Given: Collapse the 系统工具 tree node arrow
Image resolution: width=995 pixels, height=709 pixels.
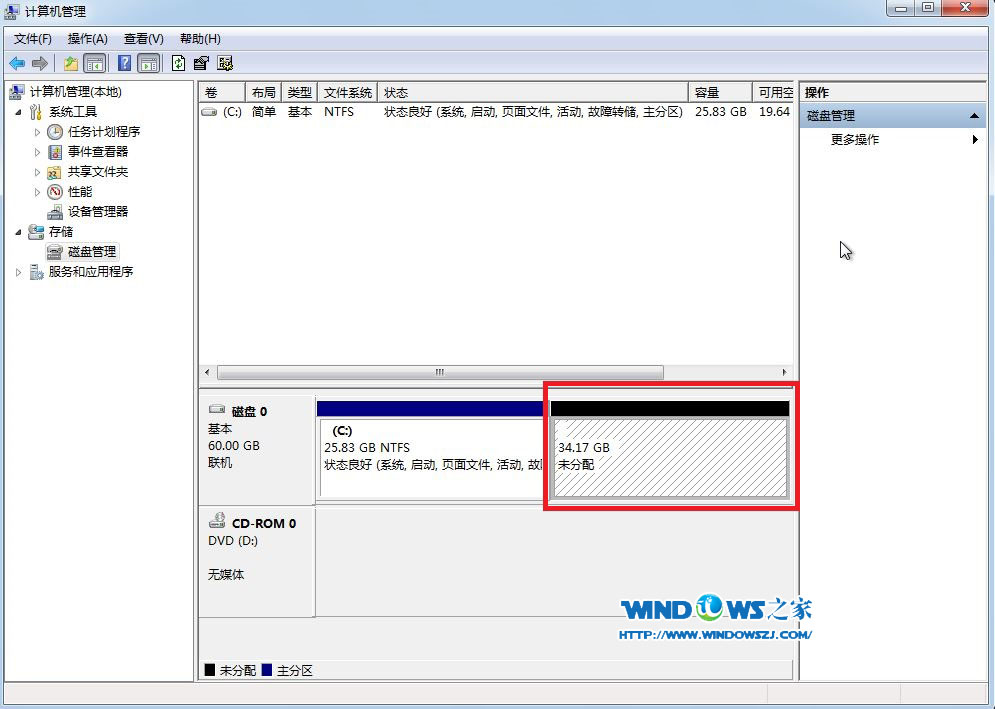Looking at the screenshot, I should coord(18,112).
